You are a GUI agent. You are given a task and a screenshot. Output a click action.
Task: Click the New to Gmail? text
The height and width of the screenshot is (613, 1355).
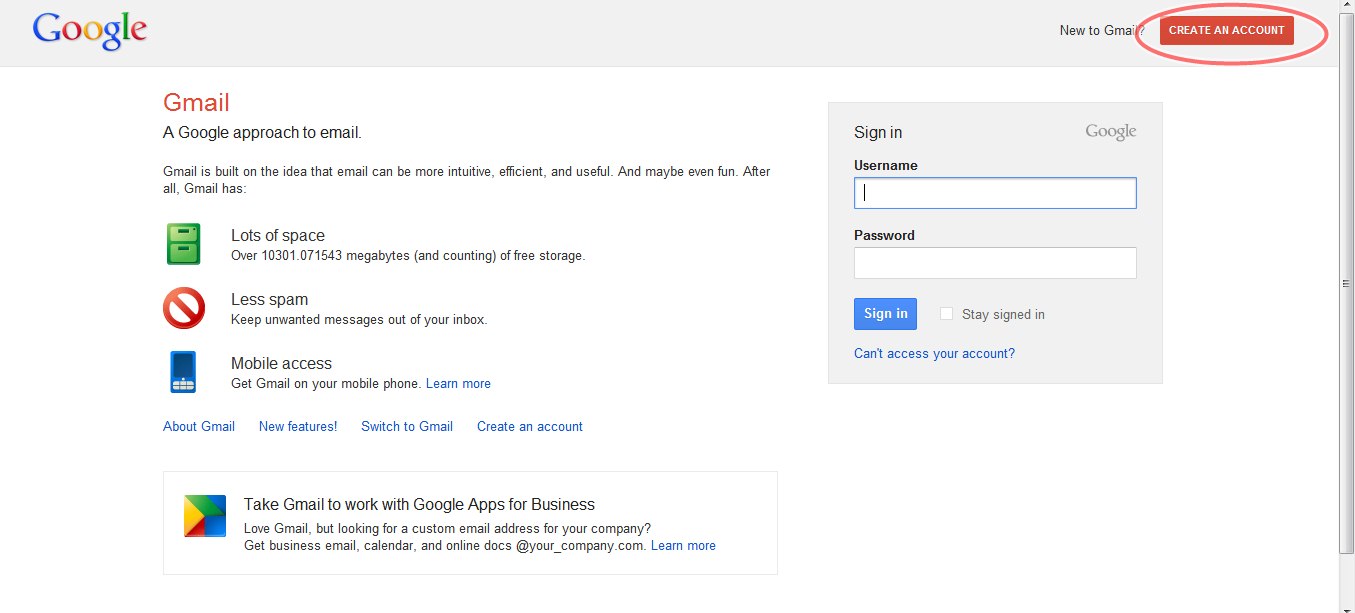(x=1102, y=30)
